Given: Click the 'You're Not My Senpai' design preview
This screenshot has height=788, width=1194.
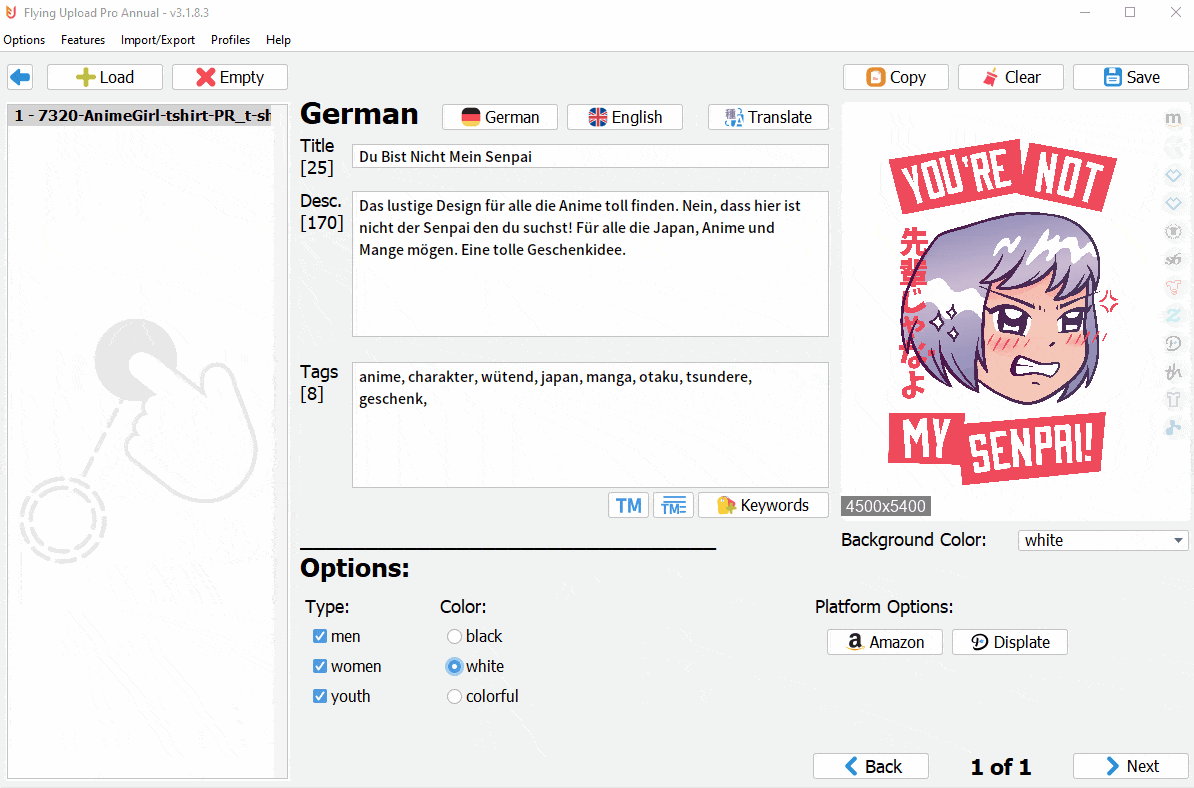Looking at the screenshot, I should tap(1002, 311).
